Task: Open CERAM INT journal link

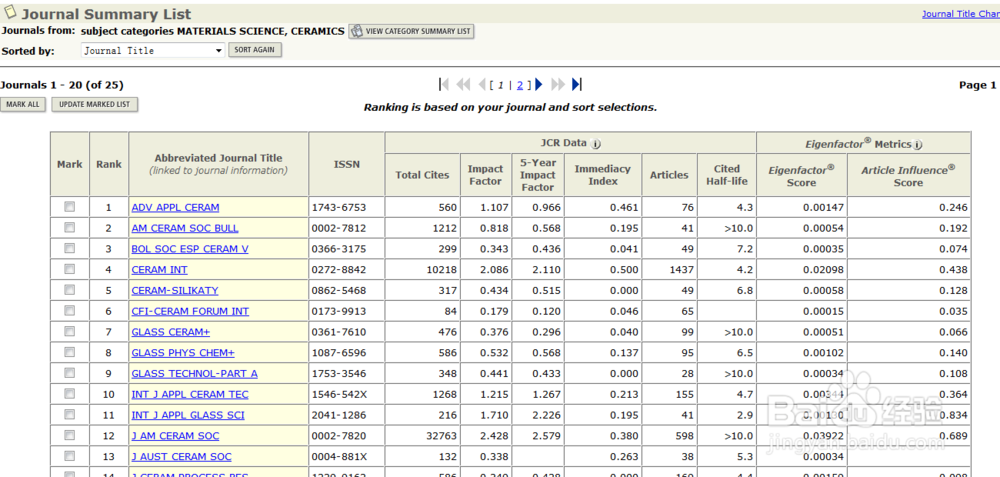Action: 159,270
